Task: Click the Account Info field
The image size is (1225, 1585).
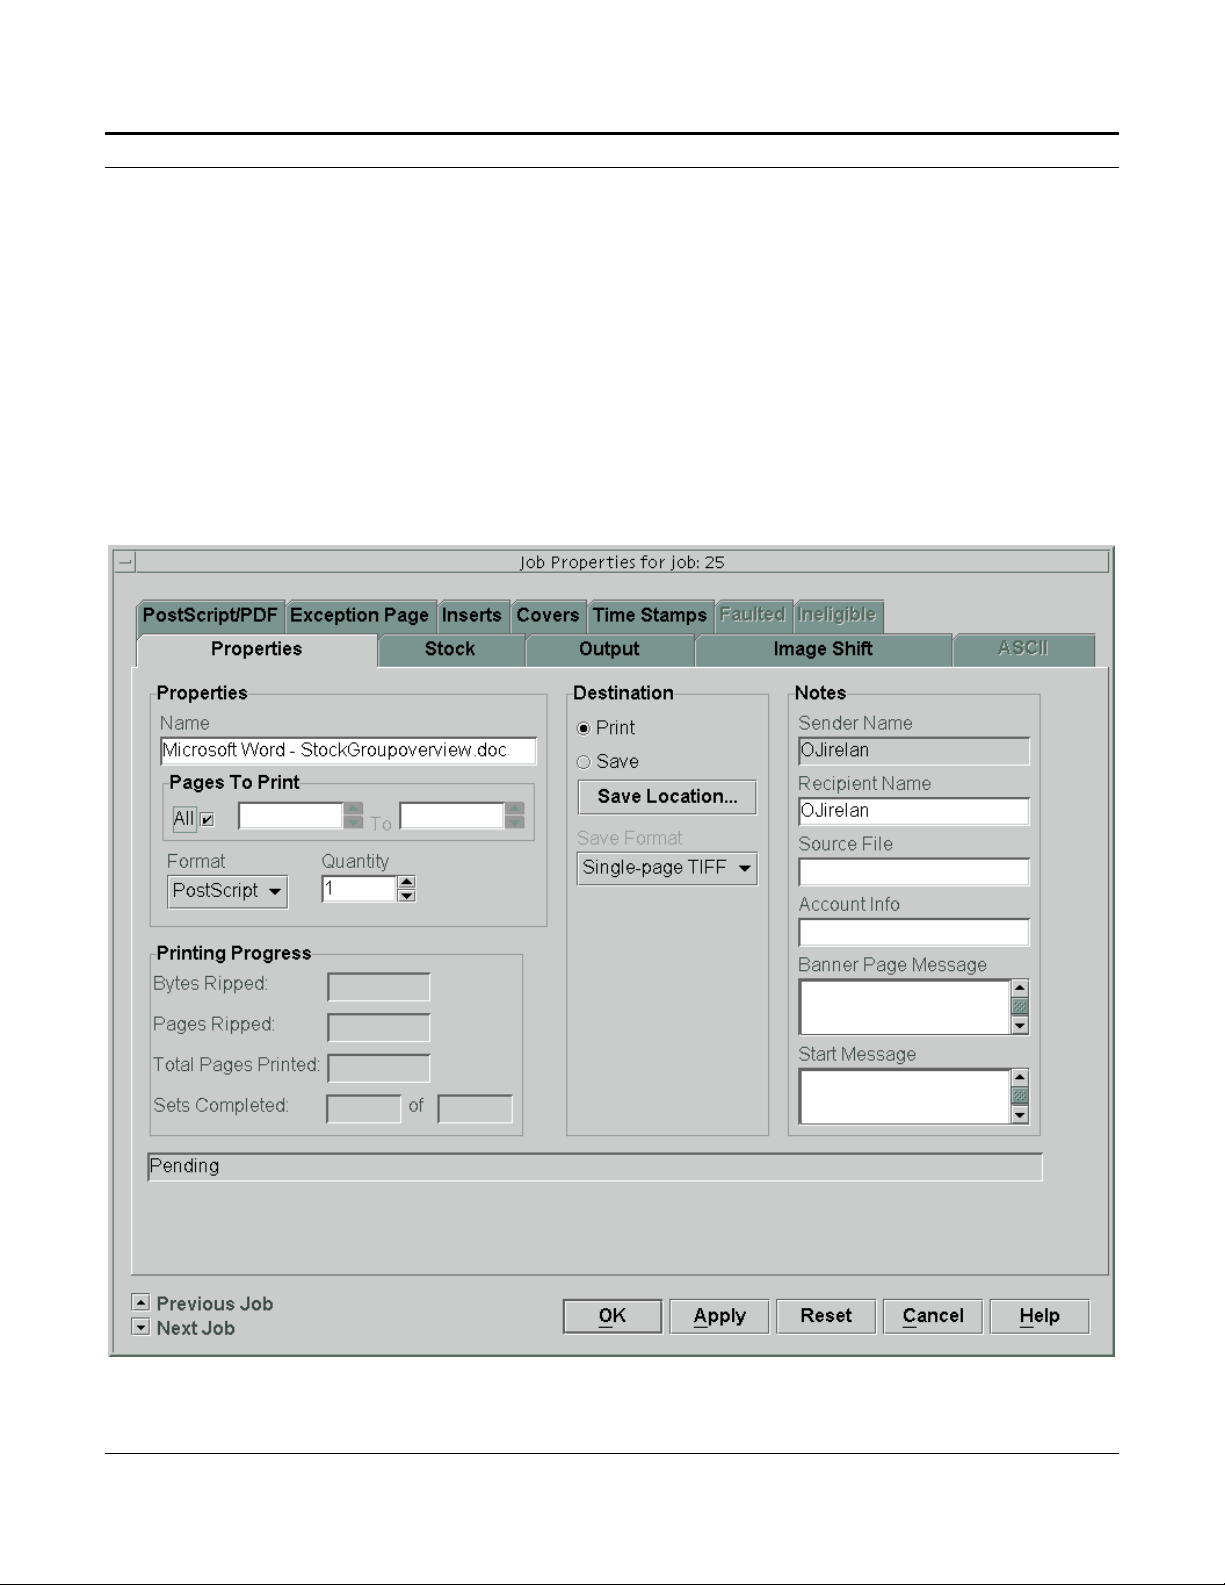Action: coord(914,932)
